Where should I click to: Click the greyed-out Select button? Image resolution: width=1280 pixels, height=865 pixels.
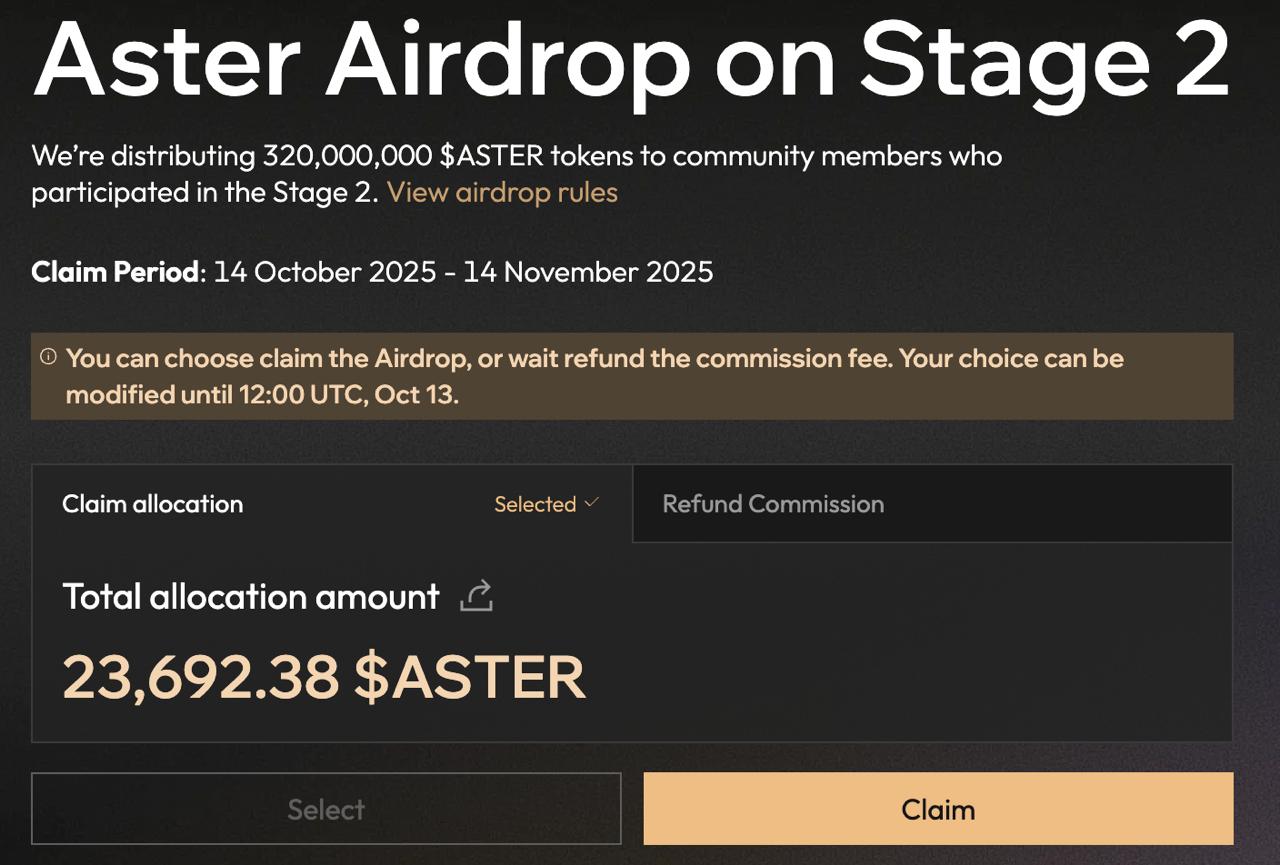(326, 809)
